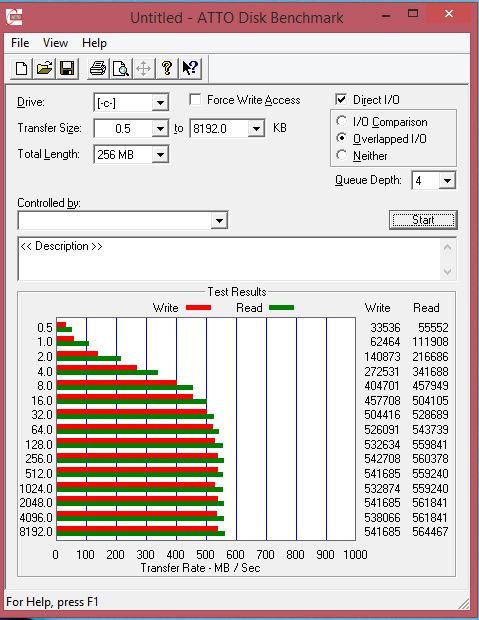This screenshot has width=479, height=620.
Task: Choose the Neither radio option
Action: (341, 155)
